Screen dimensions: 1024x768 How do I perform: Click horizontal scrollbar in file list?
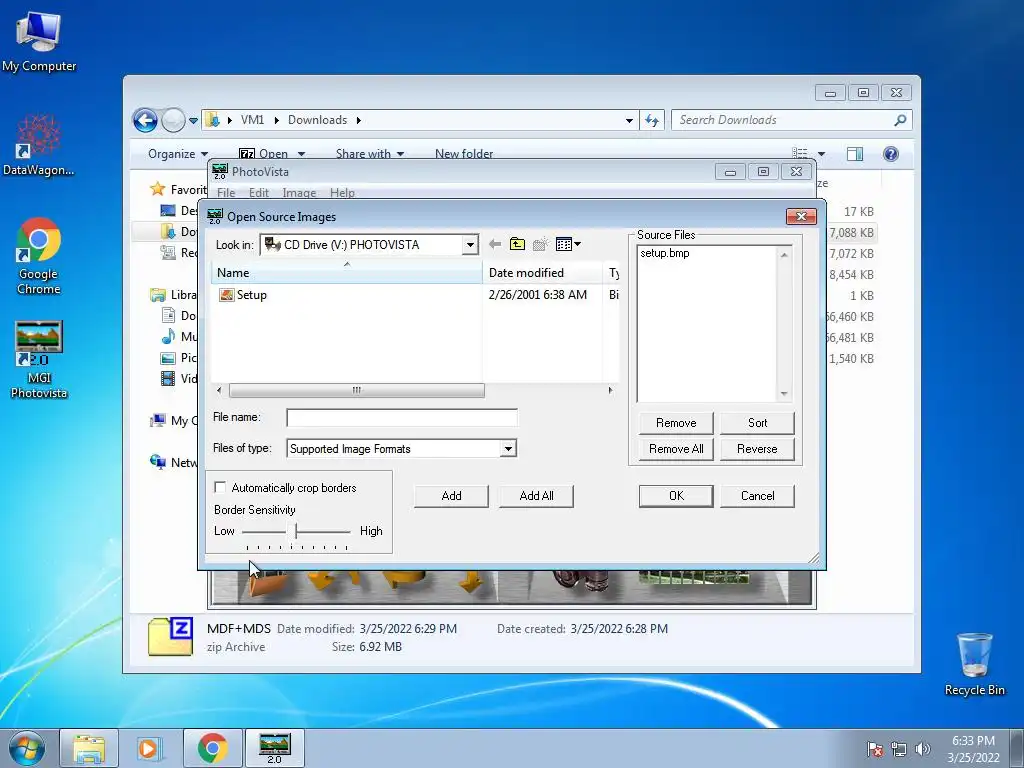[357, 390]
